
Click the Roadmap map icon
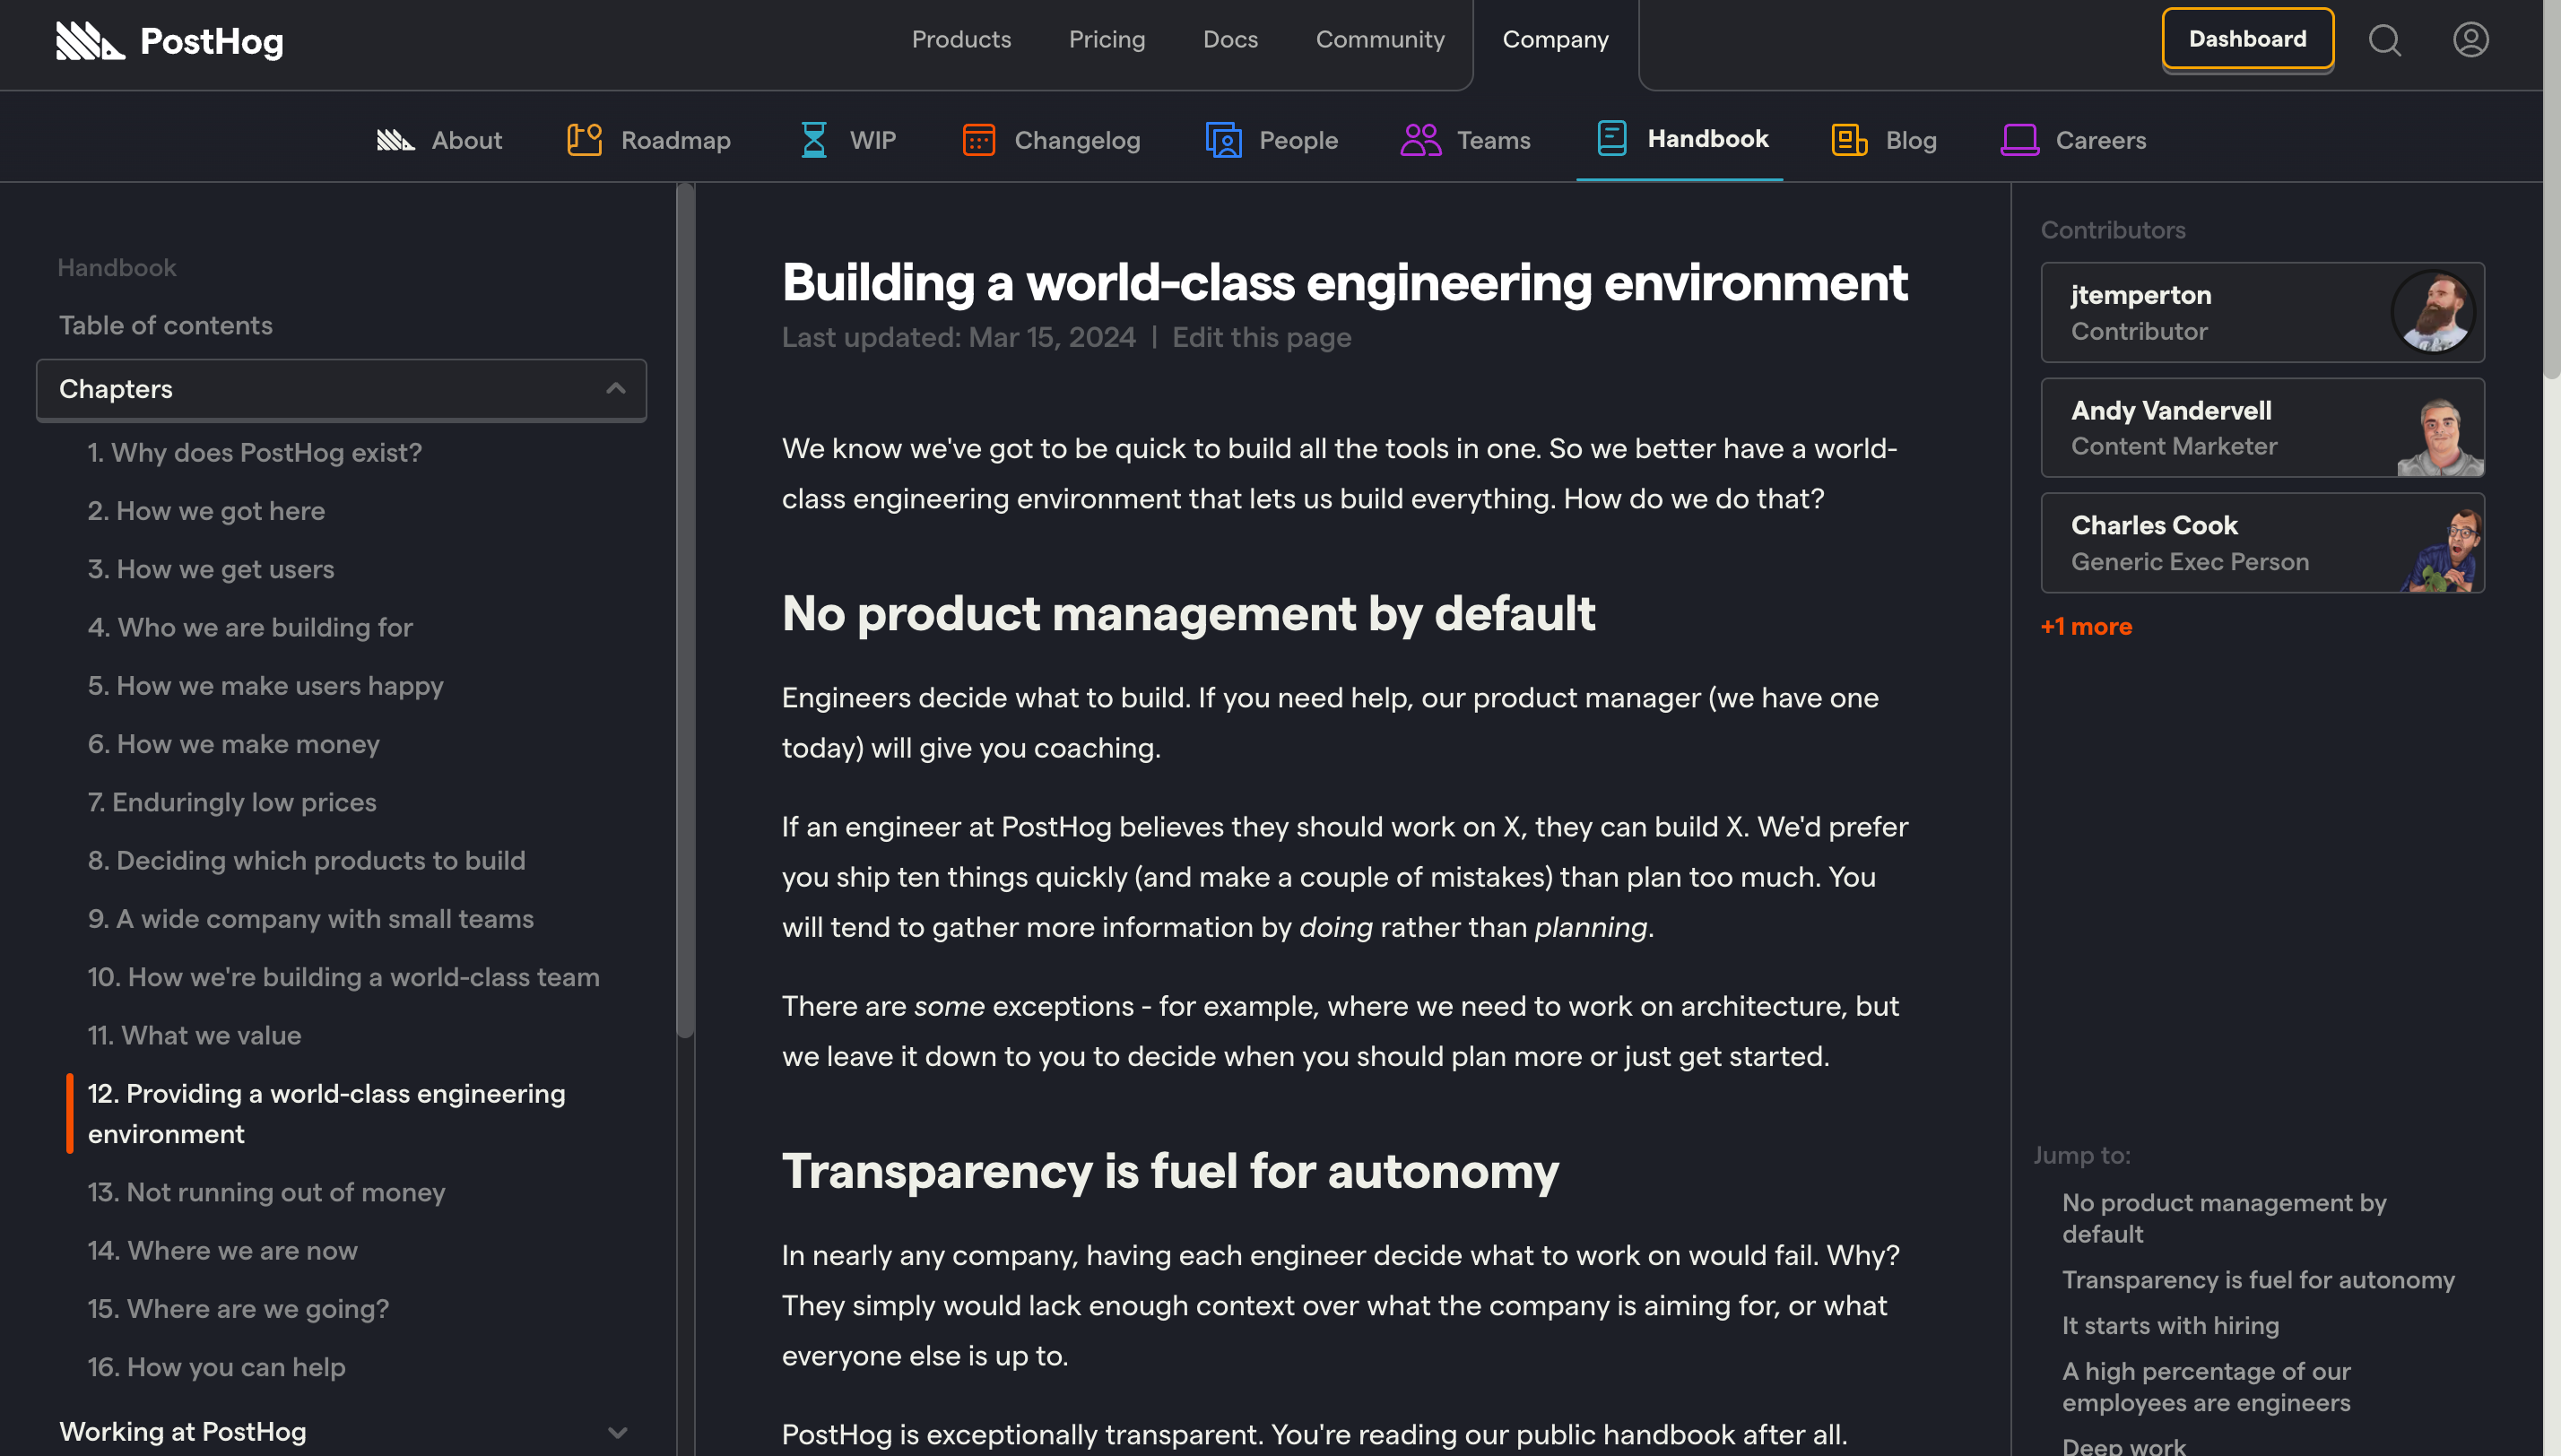[584, 140]
